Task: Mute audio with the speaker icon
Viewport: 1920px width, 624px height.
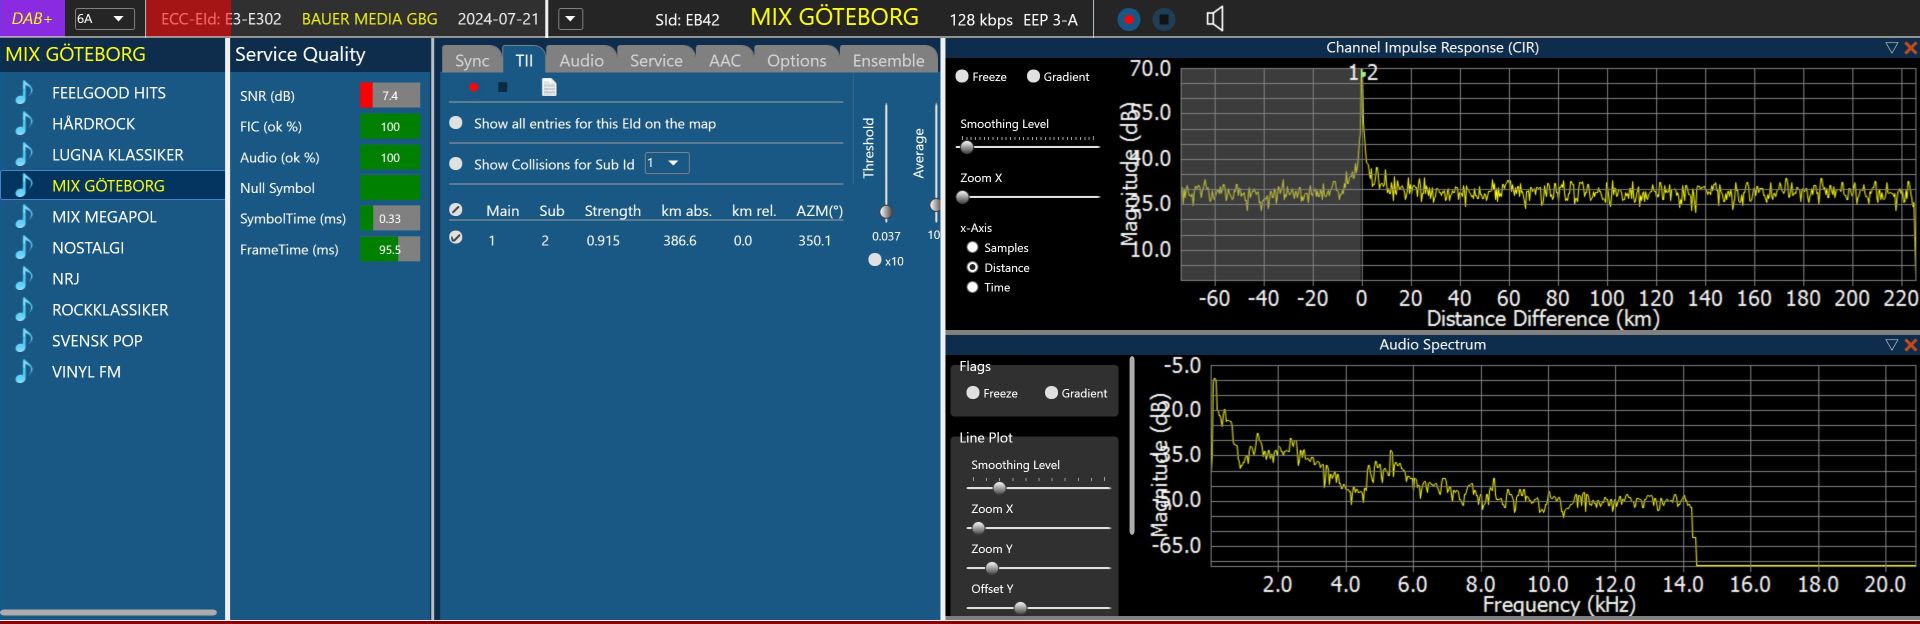Action: click(x=1215, y=19)
